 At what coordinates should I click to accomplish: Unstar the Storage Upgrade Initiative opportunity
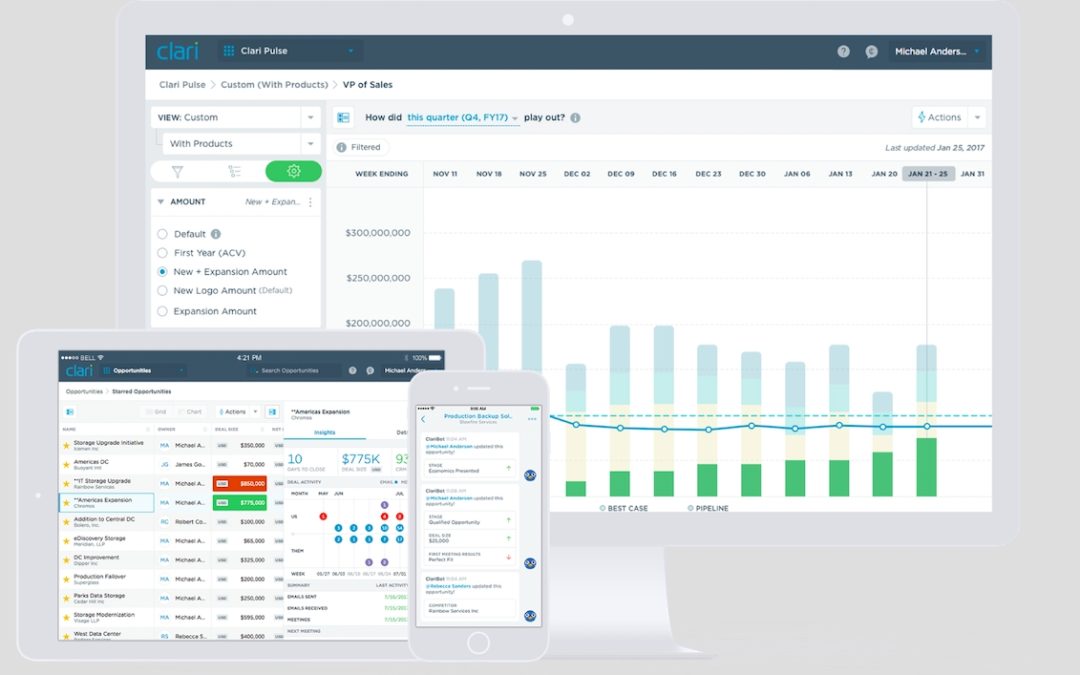(67, 446)
